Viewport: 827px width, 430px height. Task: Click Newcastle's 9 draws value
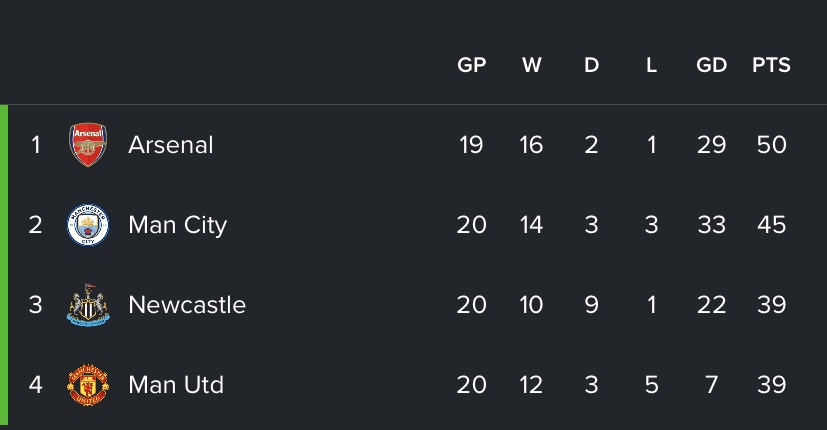(591, 305)
